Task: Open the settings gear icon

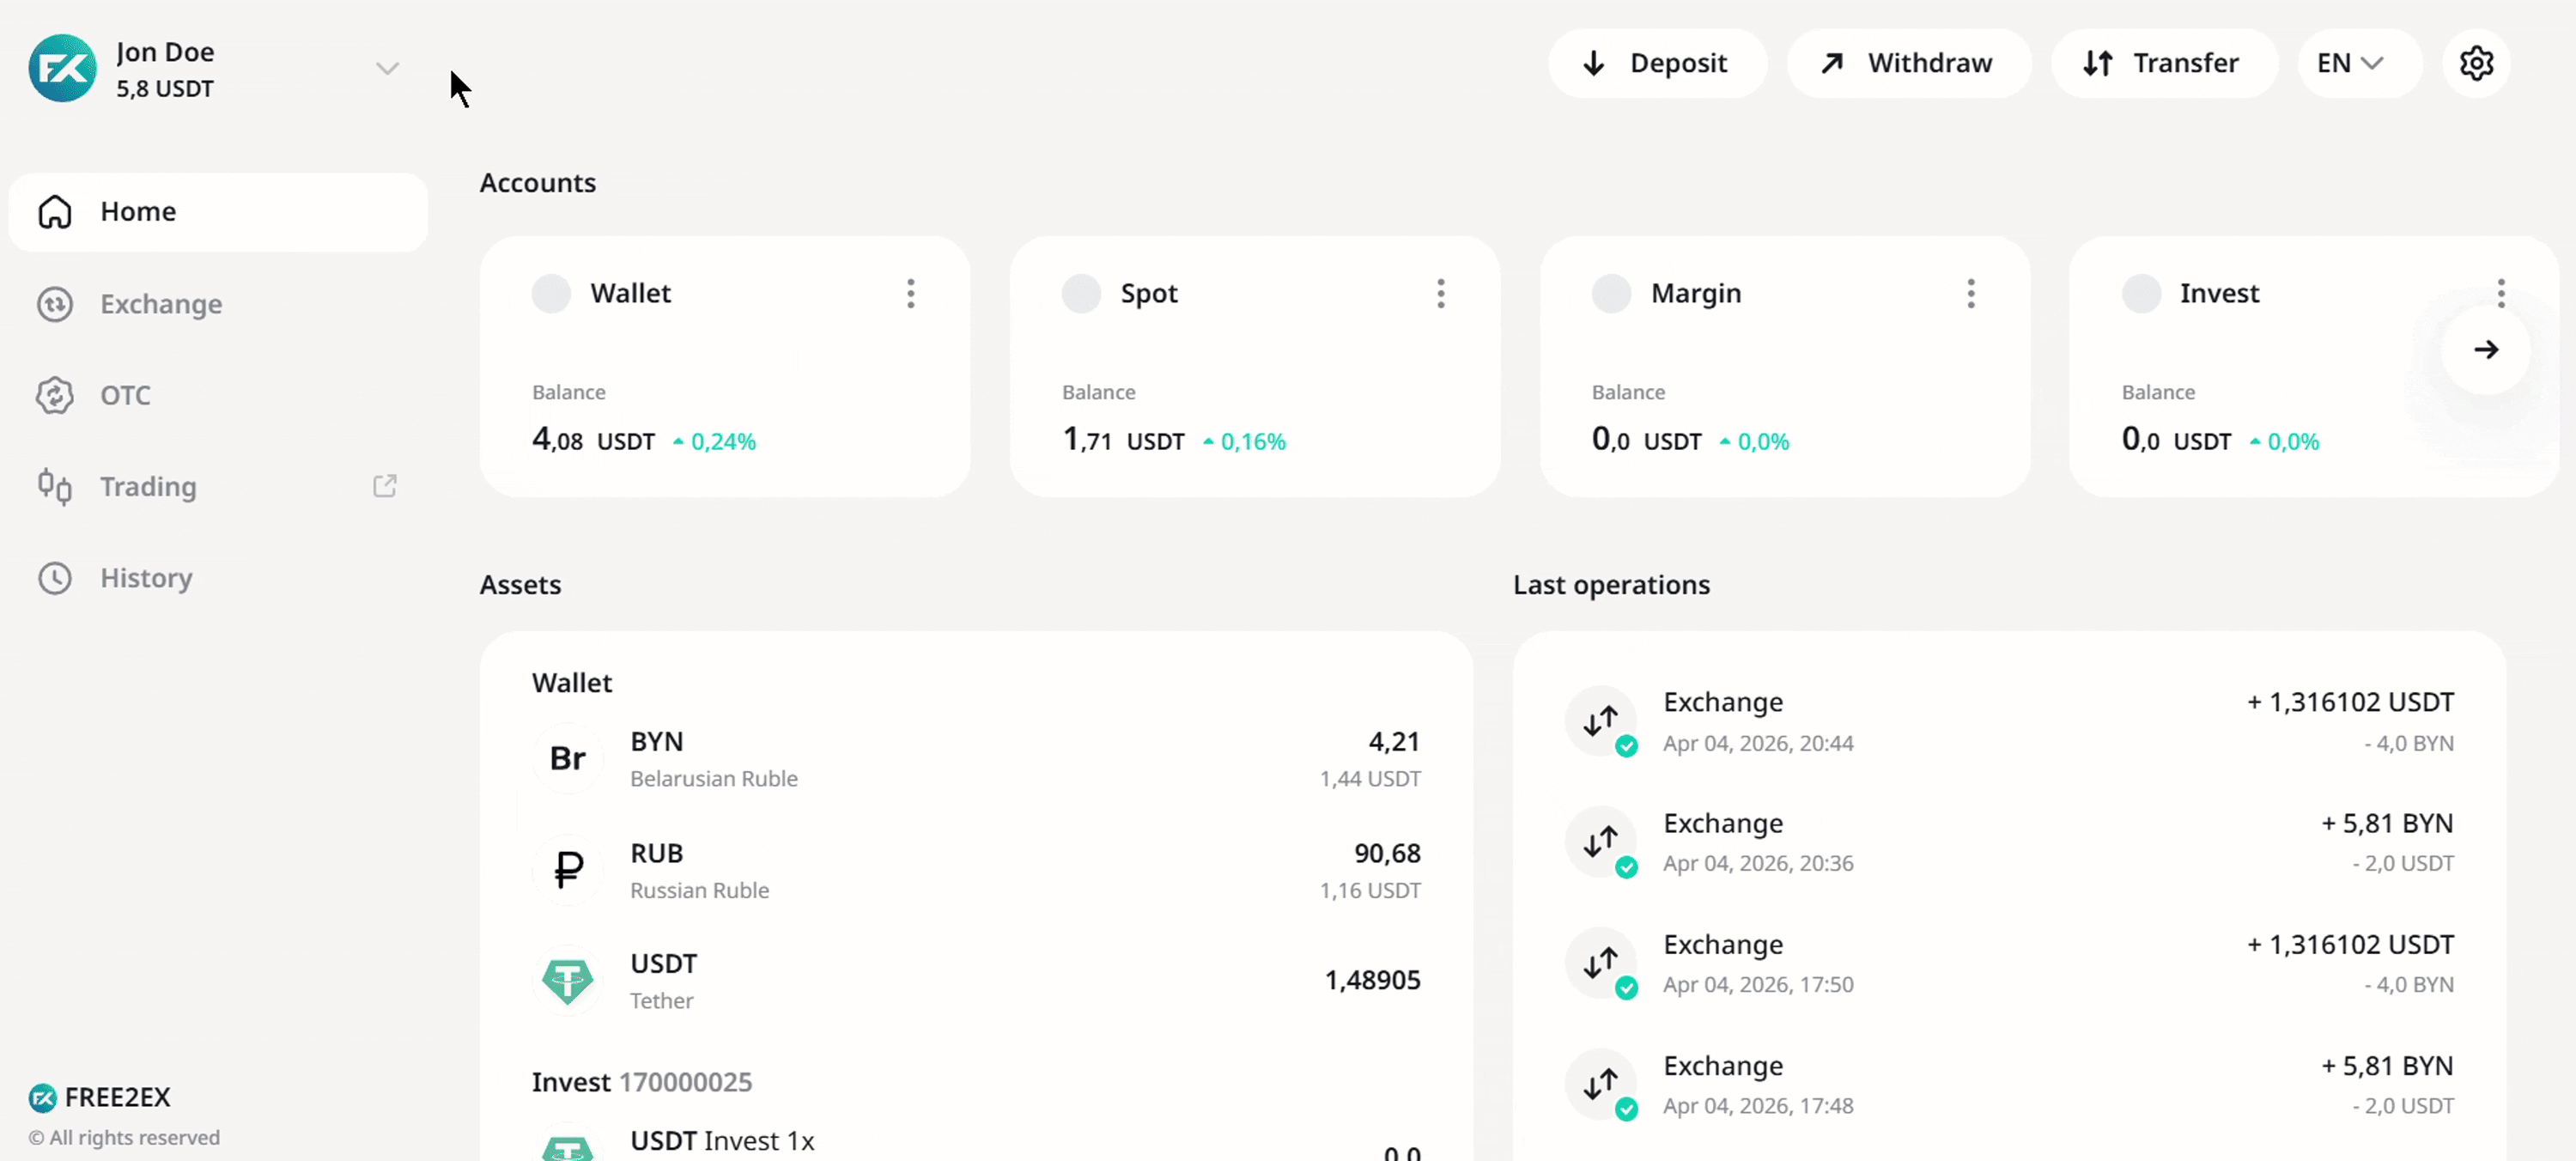Action: (x=2476, y=64)
